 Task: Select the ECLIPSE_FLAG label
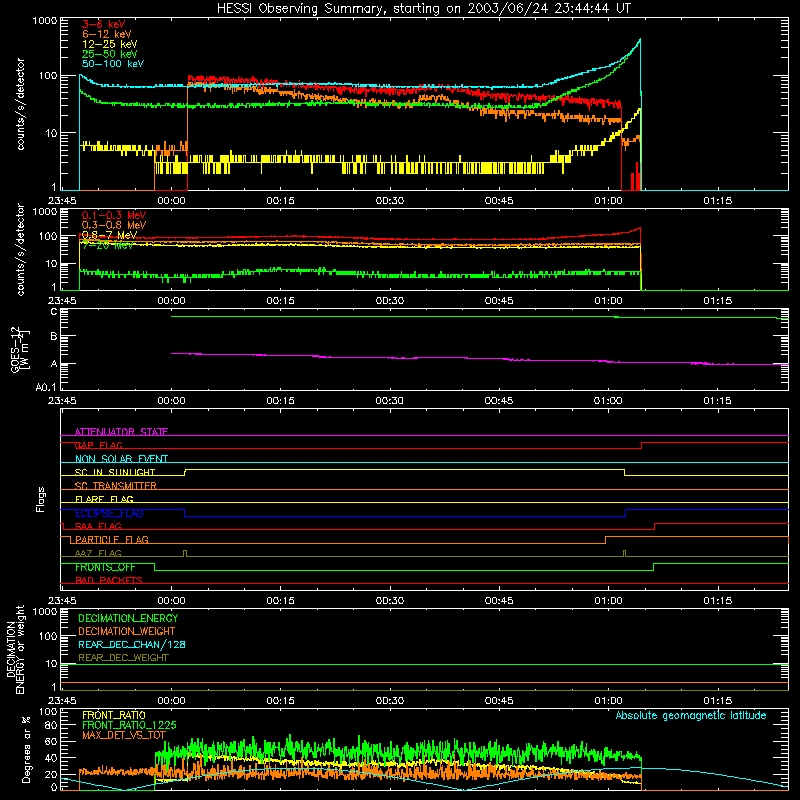click(109, 513)
